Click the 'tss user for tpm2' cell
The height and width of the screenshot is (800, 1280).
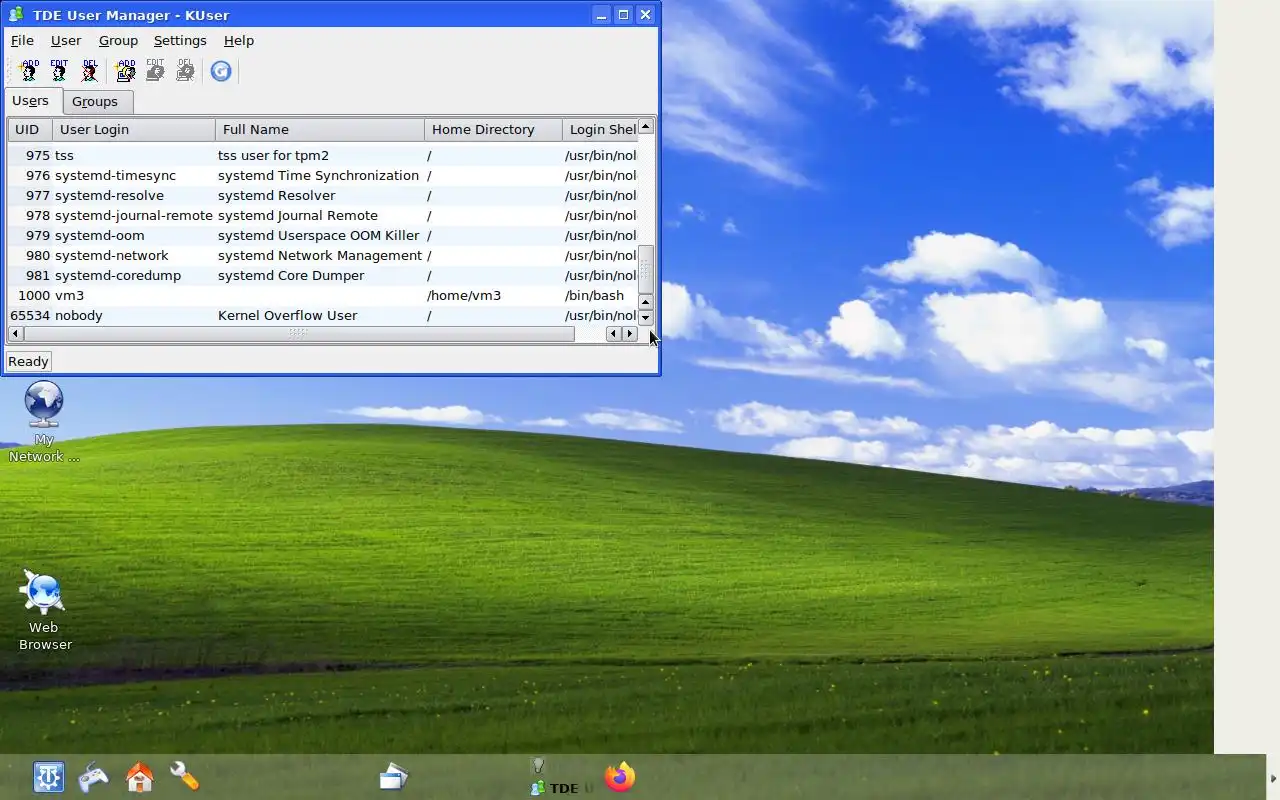click(273, 156)
